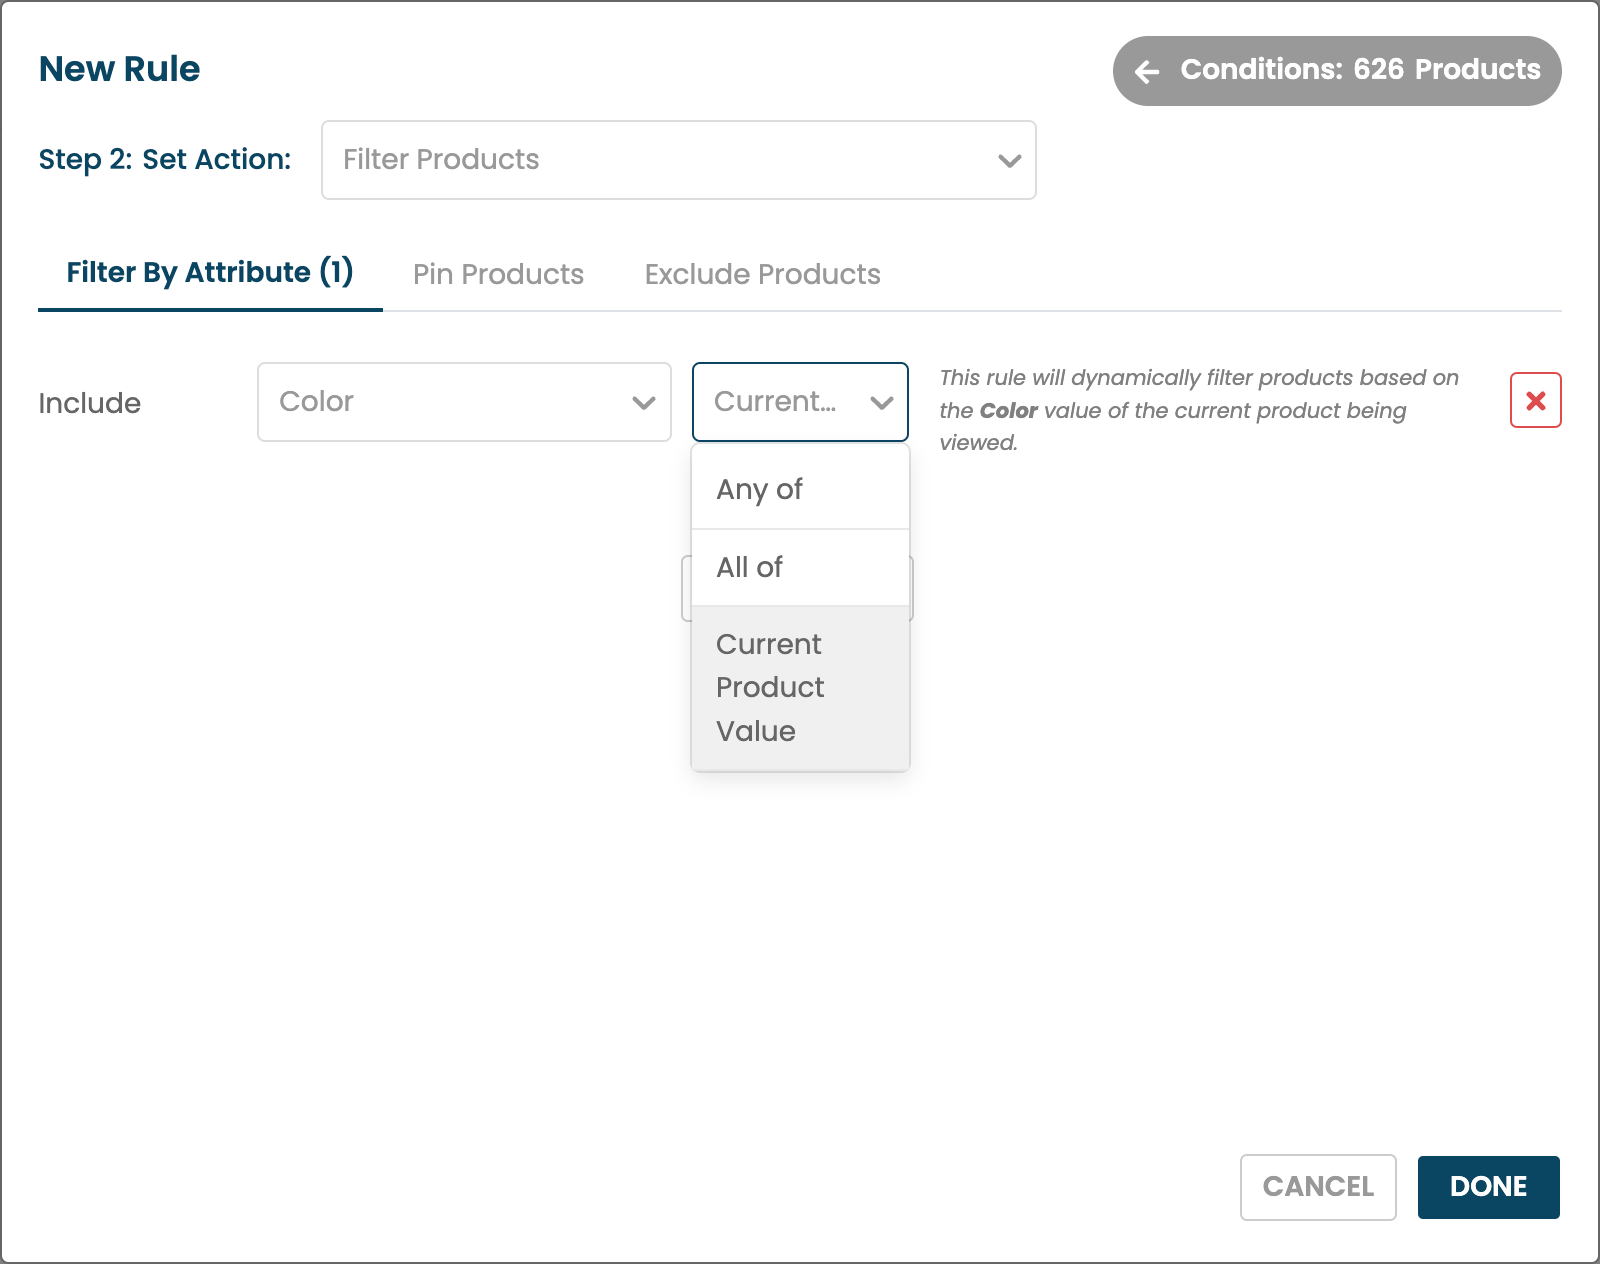1600x1264 pixels.
Task: Choose the Any of option
Action: click(x=759, y=489)
